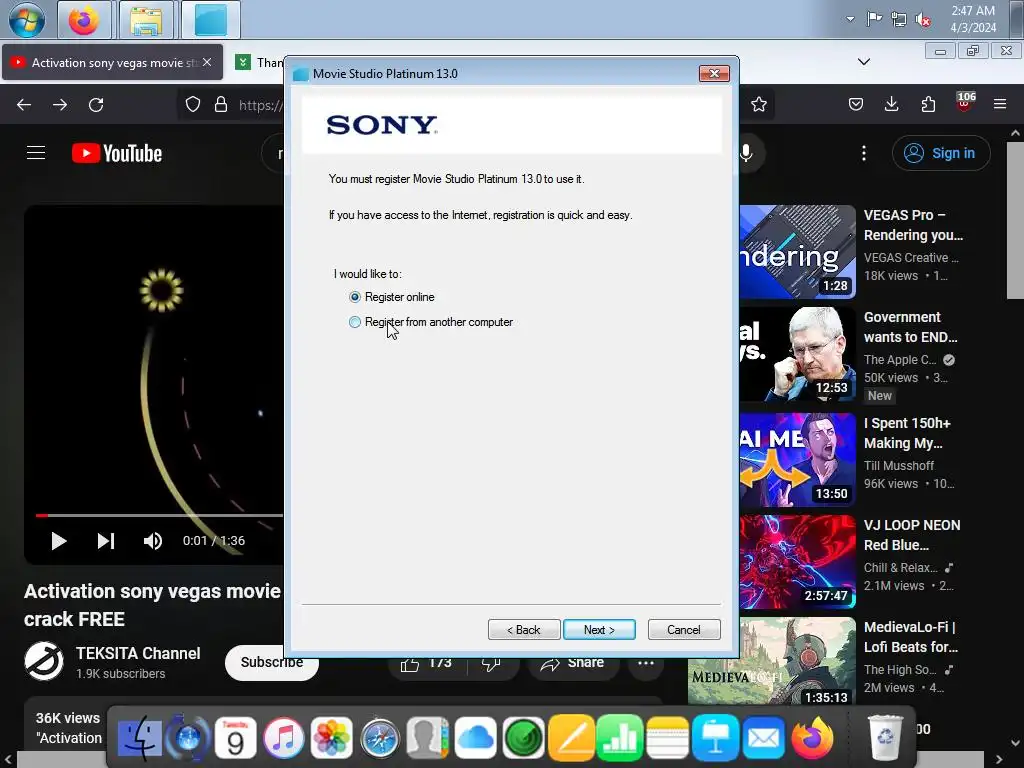The width and height of the screenshot is (1024, 768).
Task: Open File Explorer from the top taskbar
Action: click(146, 20)
